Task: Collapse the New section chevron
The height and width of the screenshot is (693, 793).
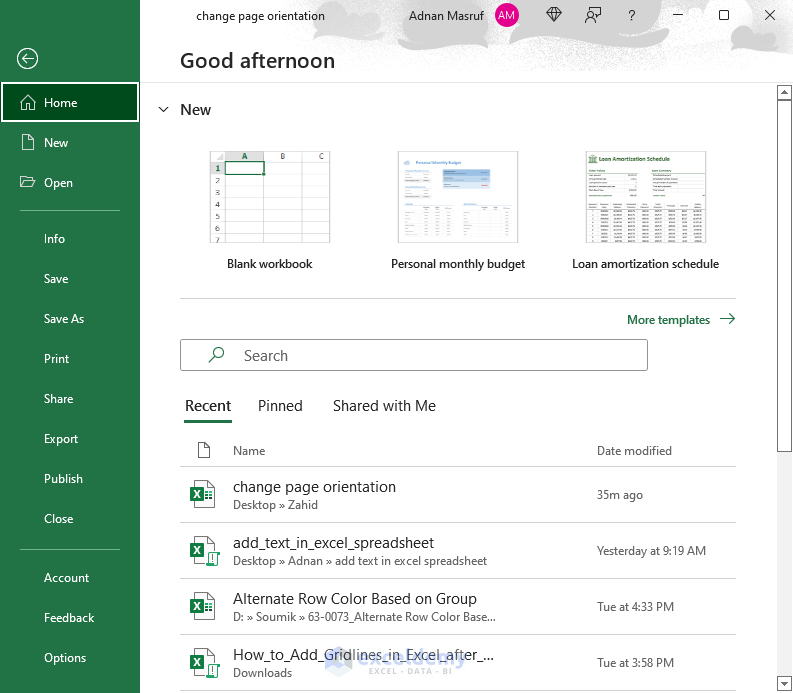Action: [163, 109]
